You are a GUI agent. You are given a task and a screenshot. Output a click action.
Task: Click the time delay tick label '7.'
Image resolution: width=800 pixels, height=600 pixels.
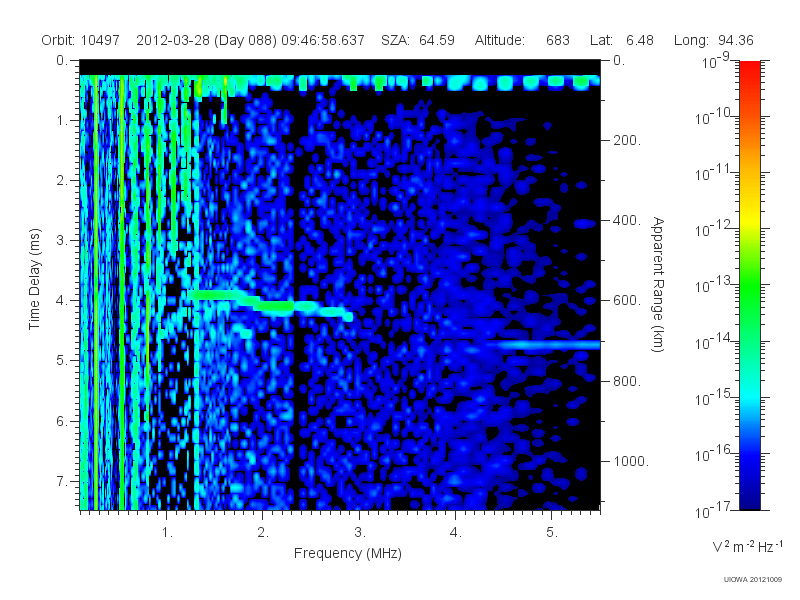pos(61,481)
